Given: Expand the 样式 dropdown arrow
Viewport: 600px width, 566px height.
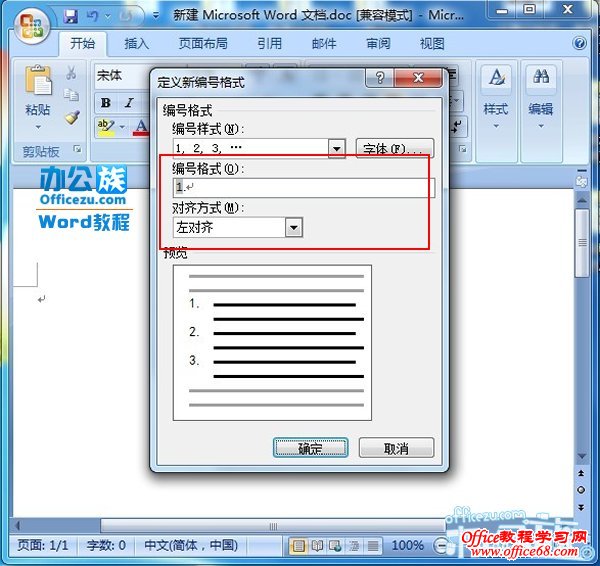Looking at the screenshot, I should point(496,126).
